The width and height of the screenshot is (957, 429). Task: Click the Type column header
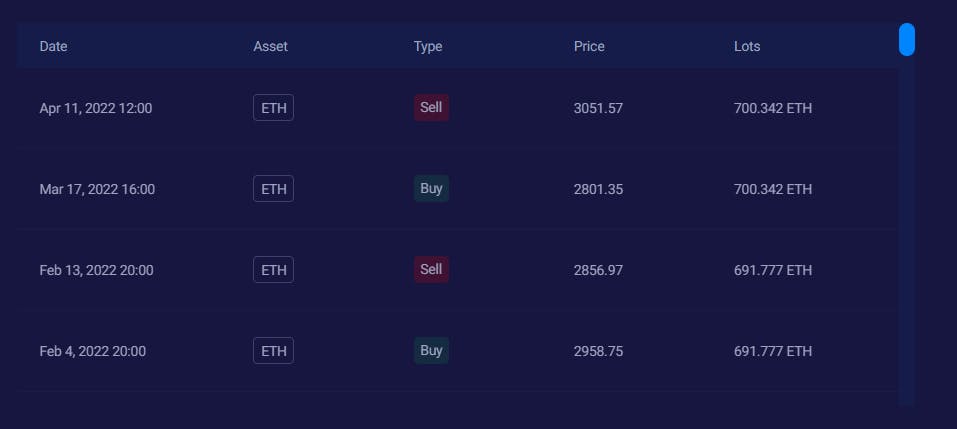(428, 46)
